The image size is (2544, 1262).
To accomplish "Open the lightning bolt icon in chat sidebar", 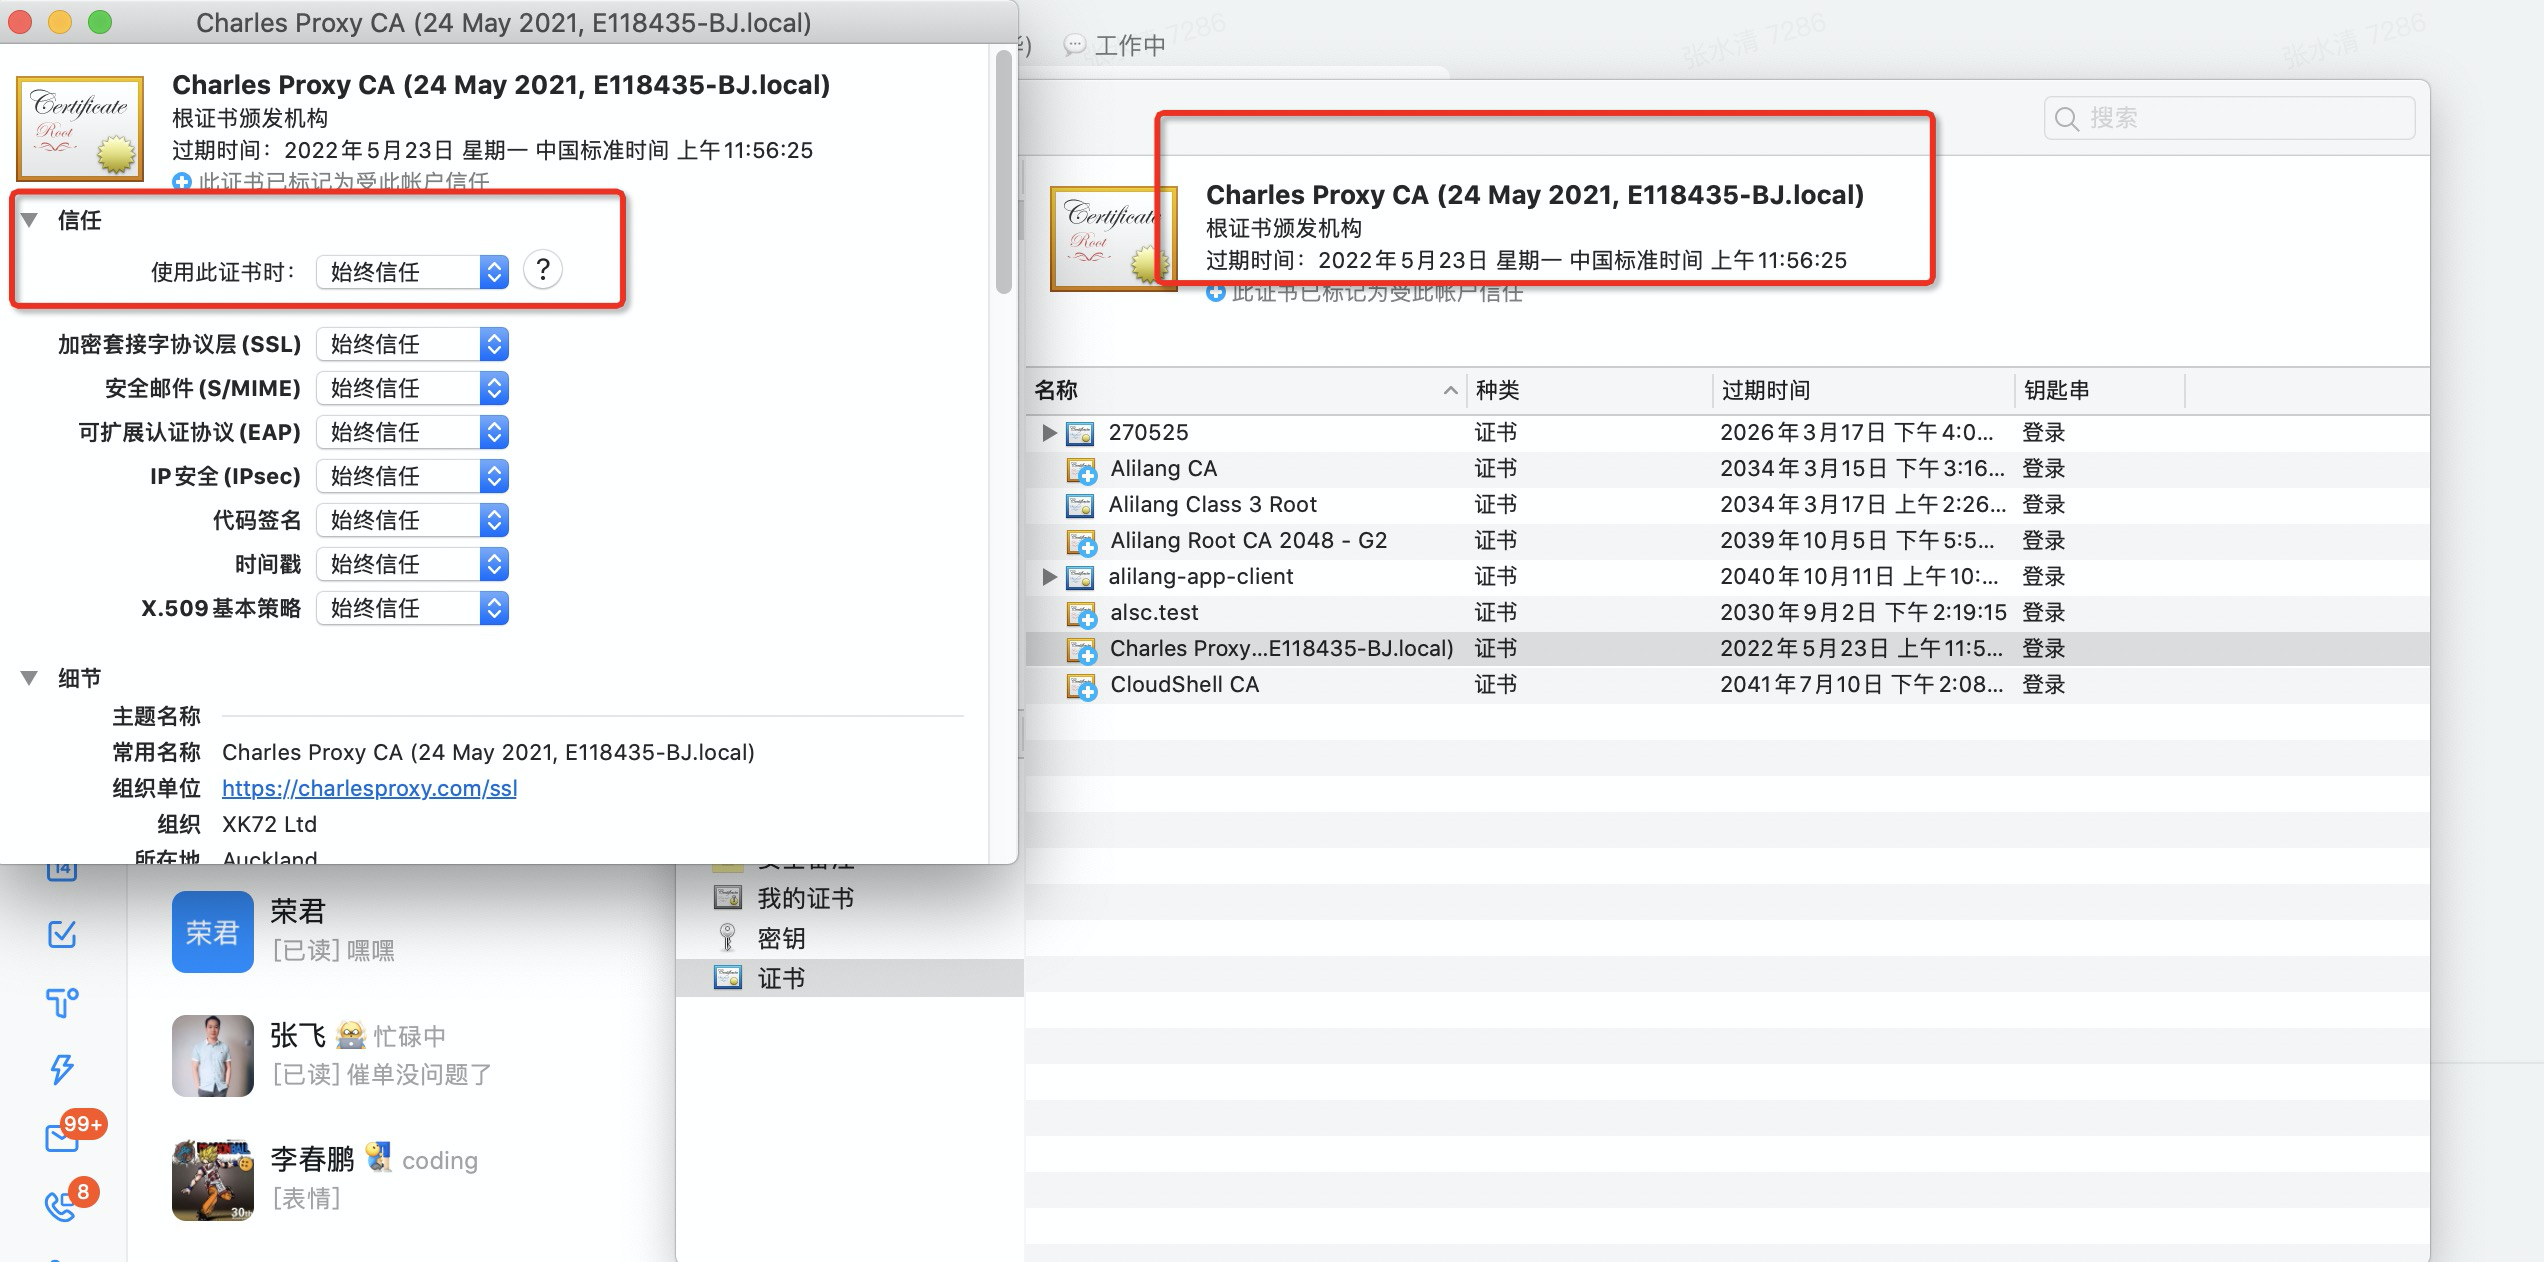I will 62,1069.
